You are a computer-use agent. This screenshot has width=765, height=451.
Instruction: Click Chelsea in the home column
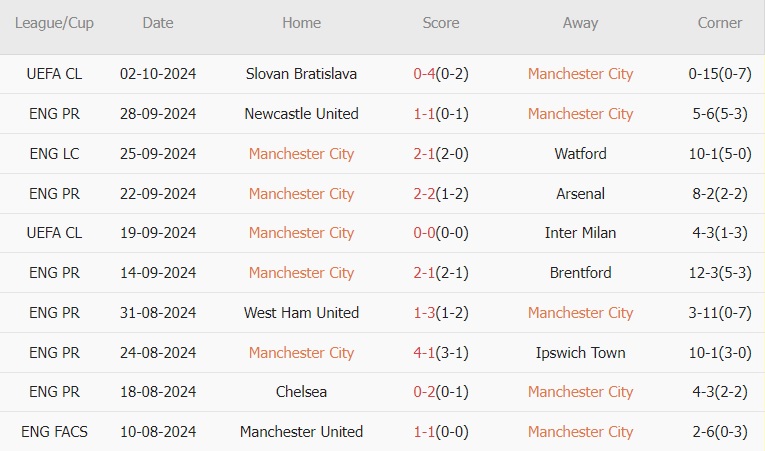(x=301, y=392)
